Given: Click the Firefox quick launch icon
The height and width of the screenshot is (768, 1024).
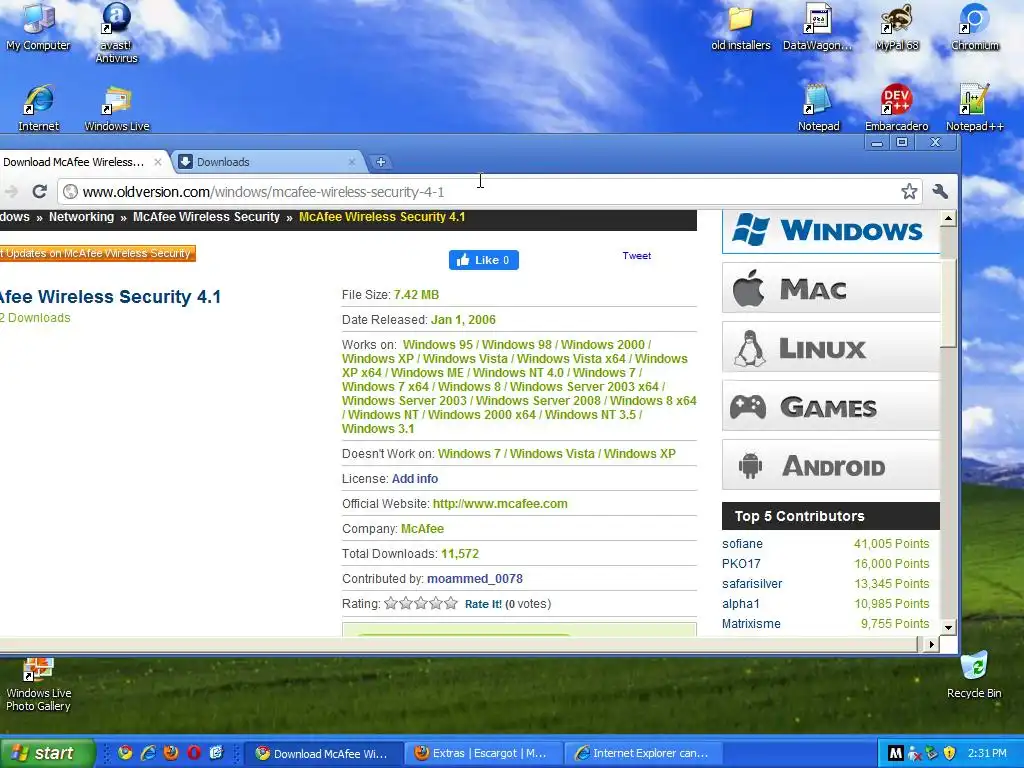Looking at the screenshot, I should 171,753.
